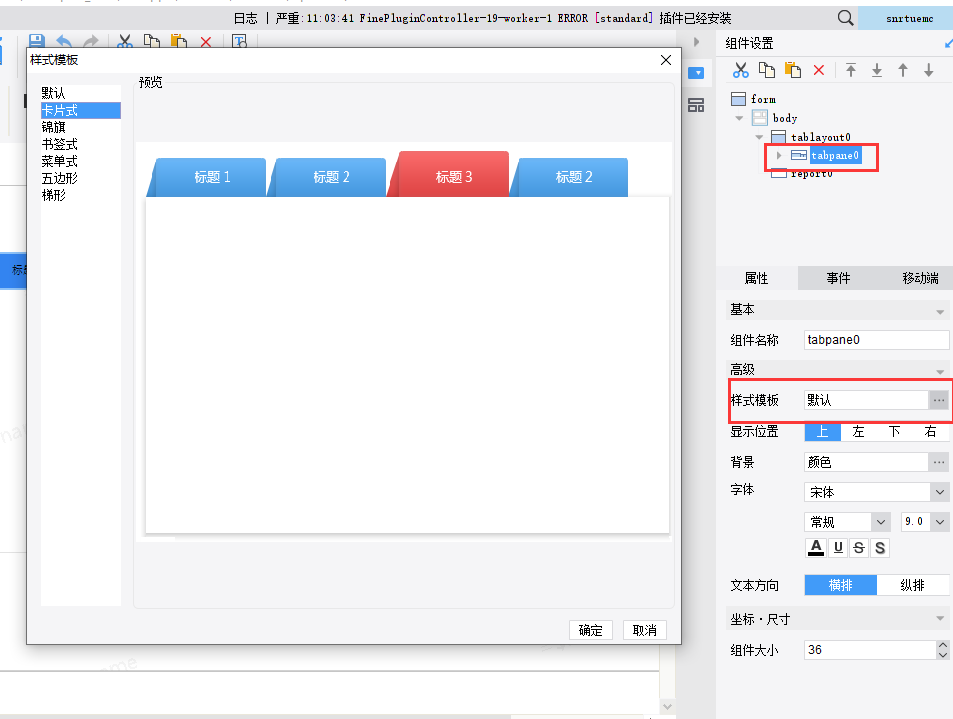Image resolution: width=953 pixels, height=719 pixels.
Task: Collapse the 高级 section
Action: click(x=940, y=371)
